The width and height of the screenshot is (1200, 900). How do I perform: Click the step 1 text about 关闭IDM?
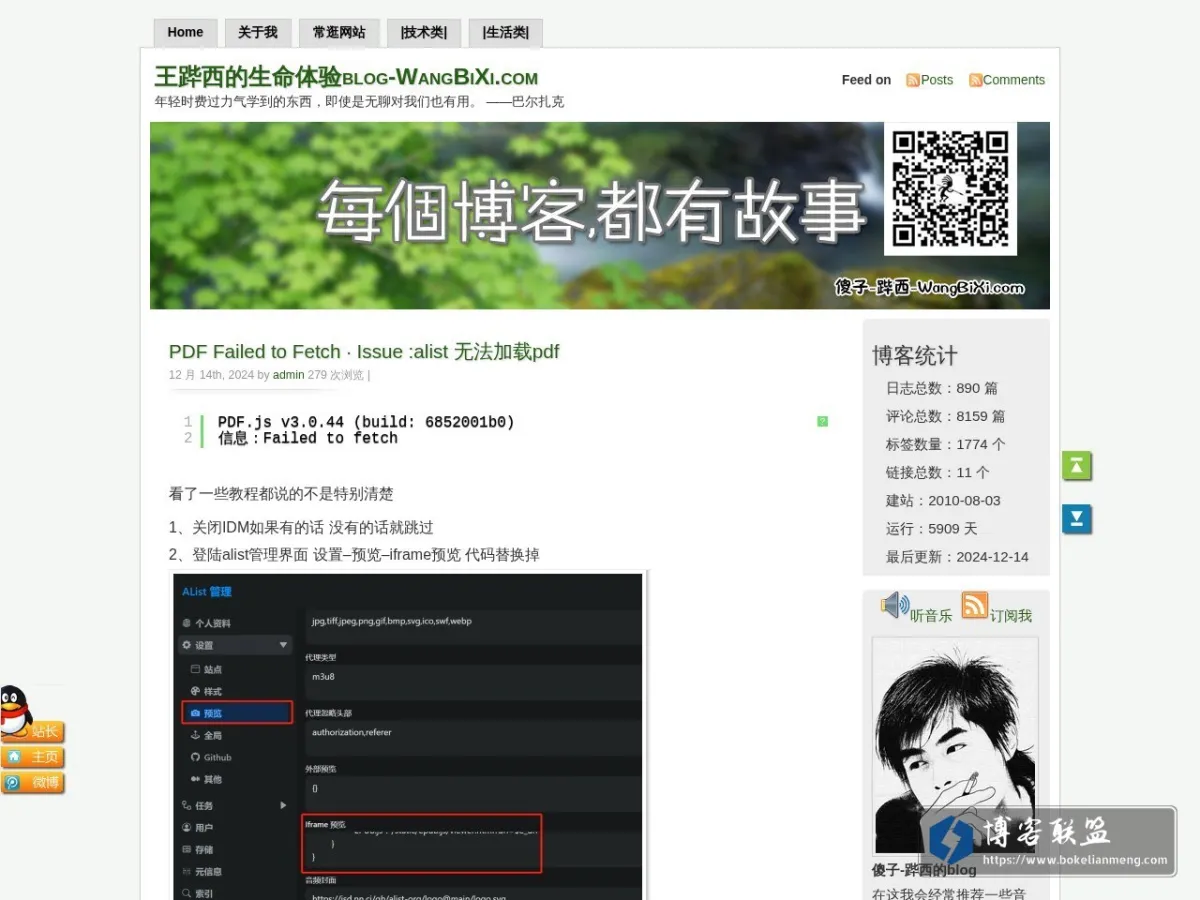click(x=301, y=527)
